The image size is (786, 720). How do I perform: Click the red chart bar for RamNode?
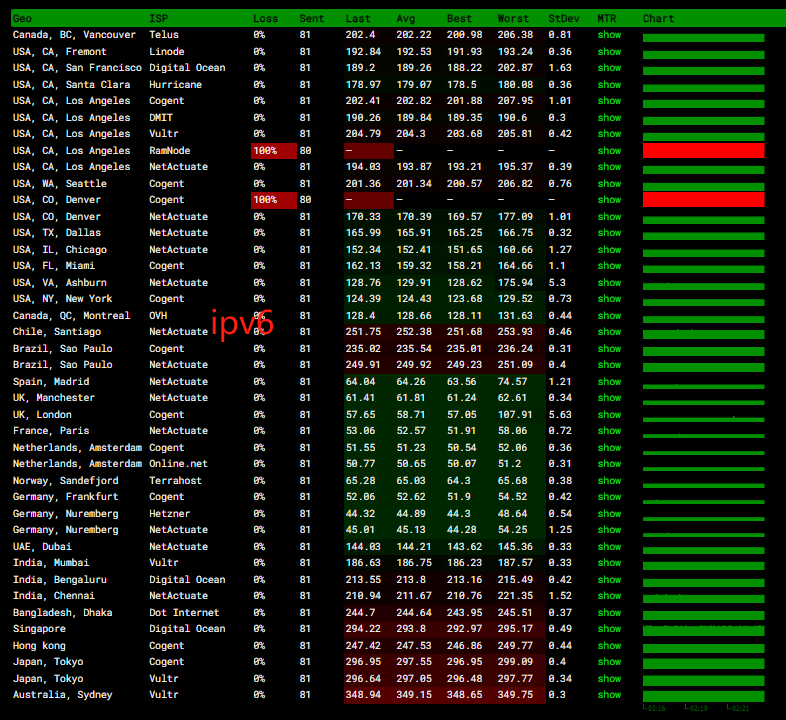click(x=703, y=150)
